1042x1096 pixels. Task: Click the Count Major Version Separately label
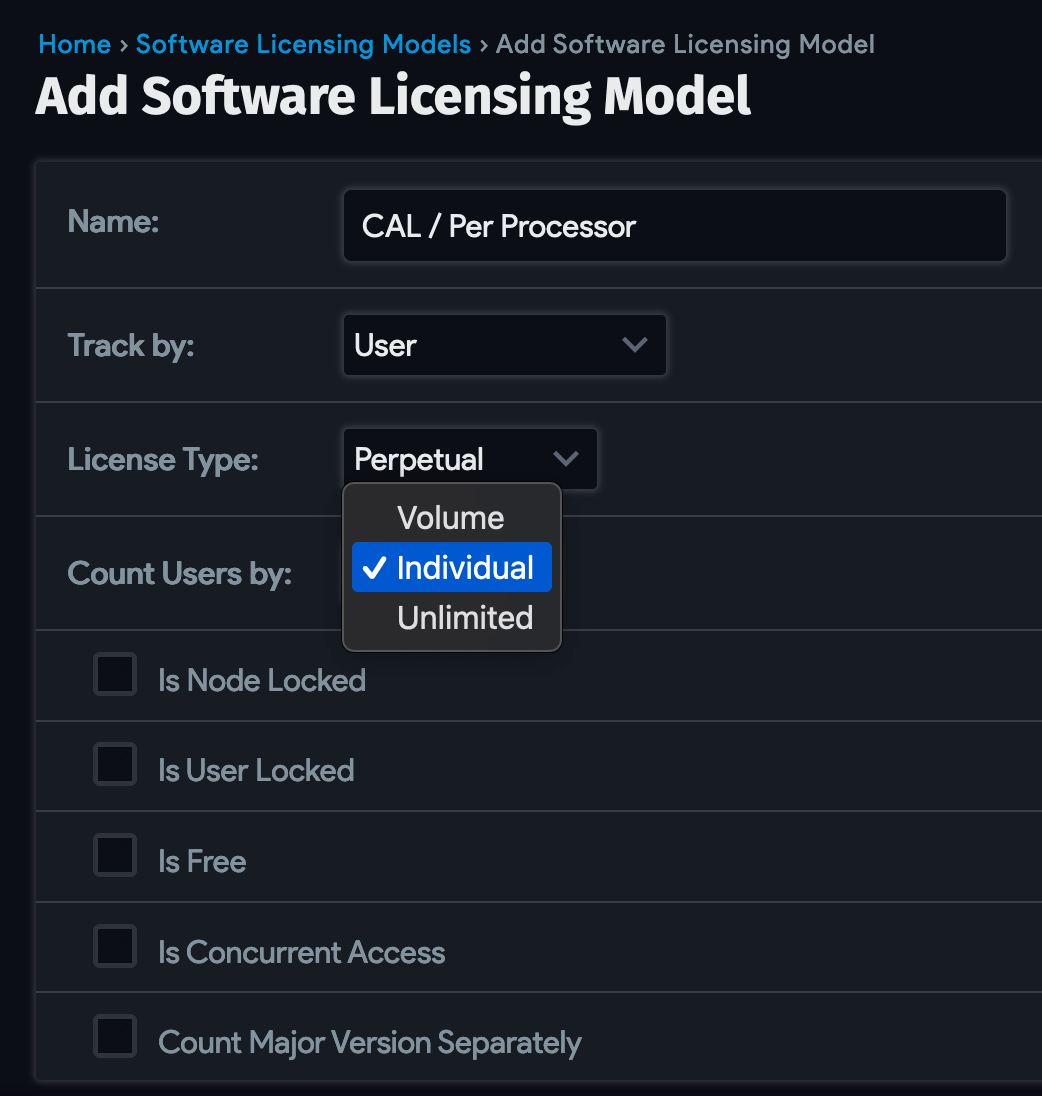pos(370,1043)
